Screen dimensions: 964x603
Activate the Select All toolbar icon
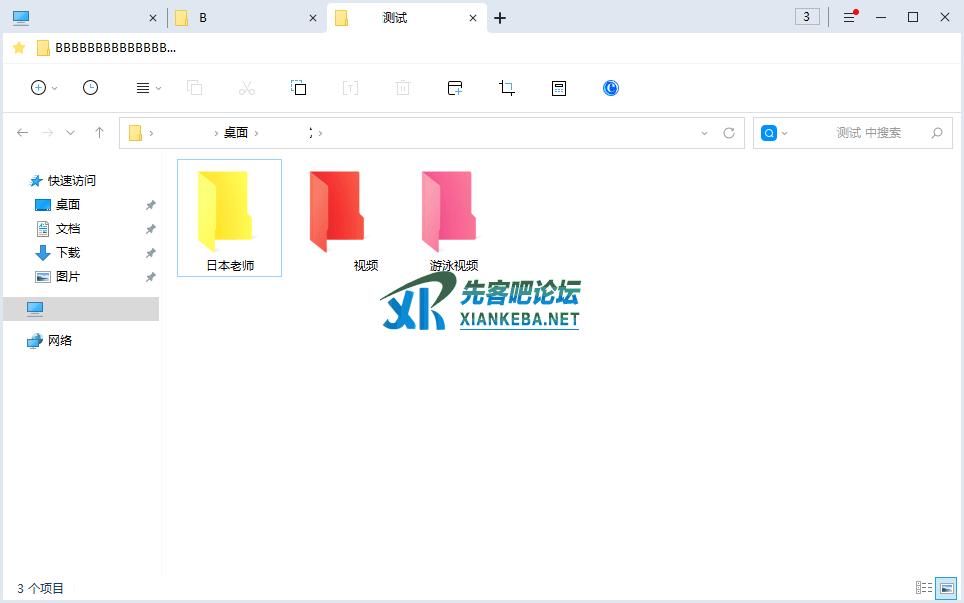(x=299, y=88)
